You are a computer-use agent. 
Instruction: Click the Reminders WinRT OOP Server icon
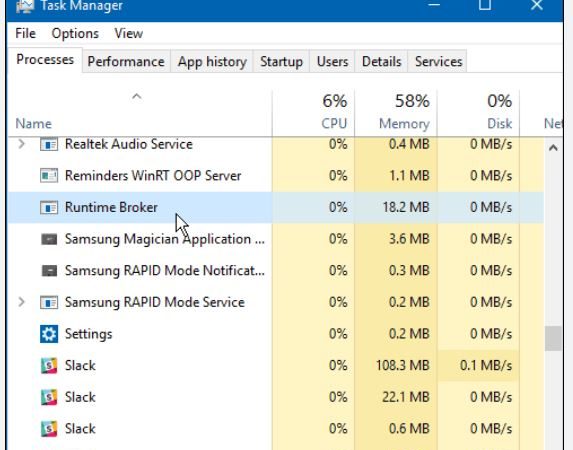click(x=49, y=175)
